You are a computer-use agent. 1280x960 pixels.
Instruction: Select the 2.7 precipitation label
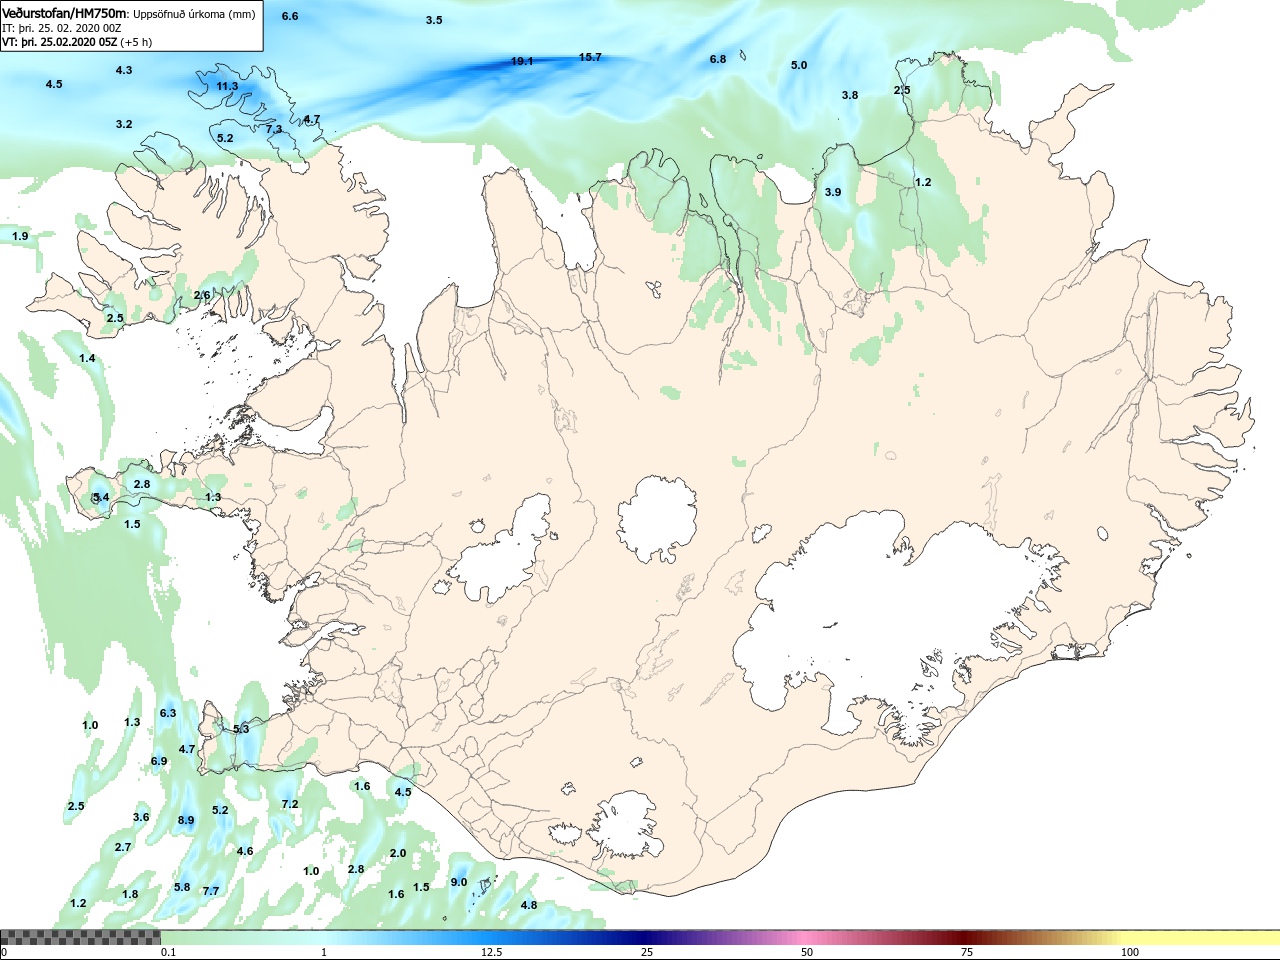123,847
